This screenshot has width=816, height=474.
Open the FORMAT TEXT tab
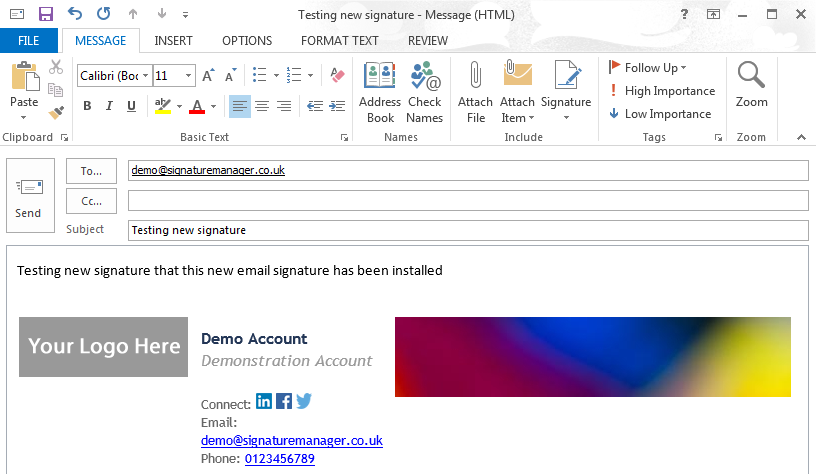[340, 41]
